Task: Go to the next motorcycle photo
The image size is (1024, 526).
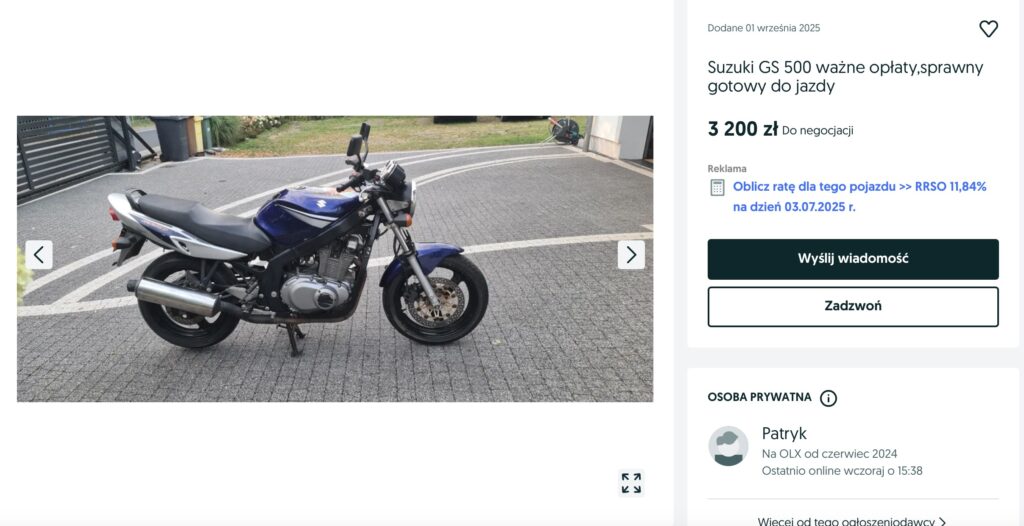Action: coord(631,255)
